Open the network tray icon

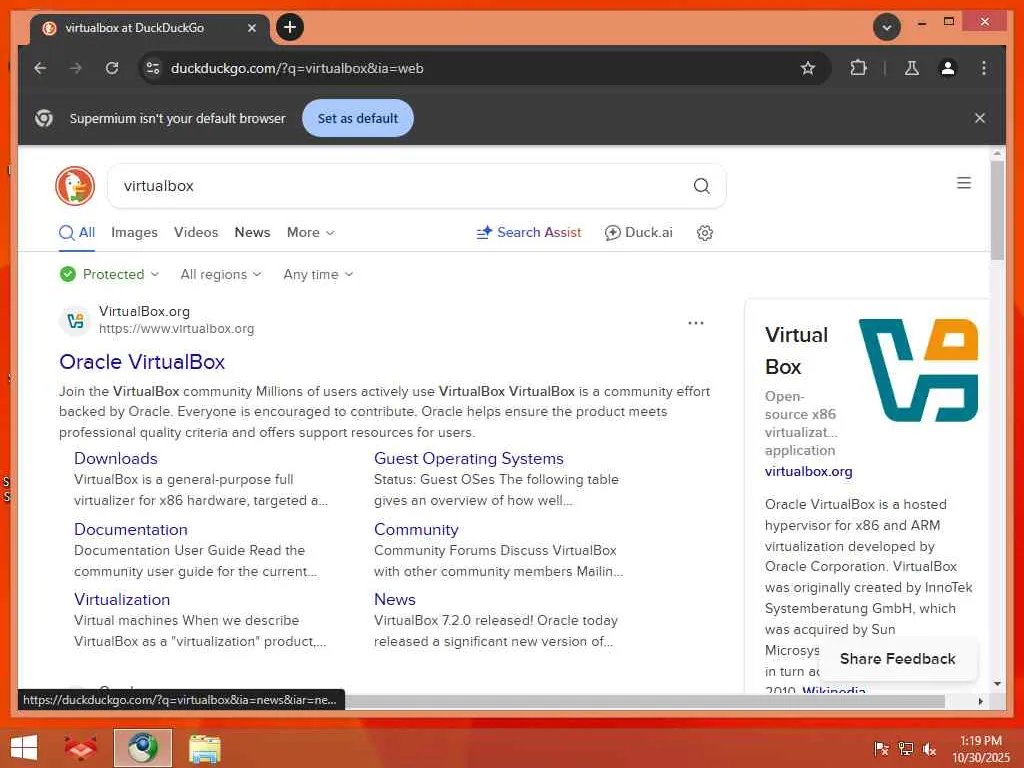906,748
